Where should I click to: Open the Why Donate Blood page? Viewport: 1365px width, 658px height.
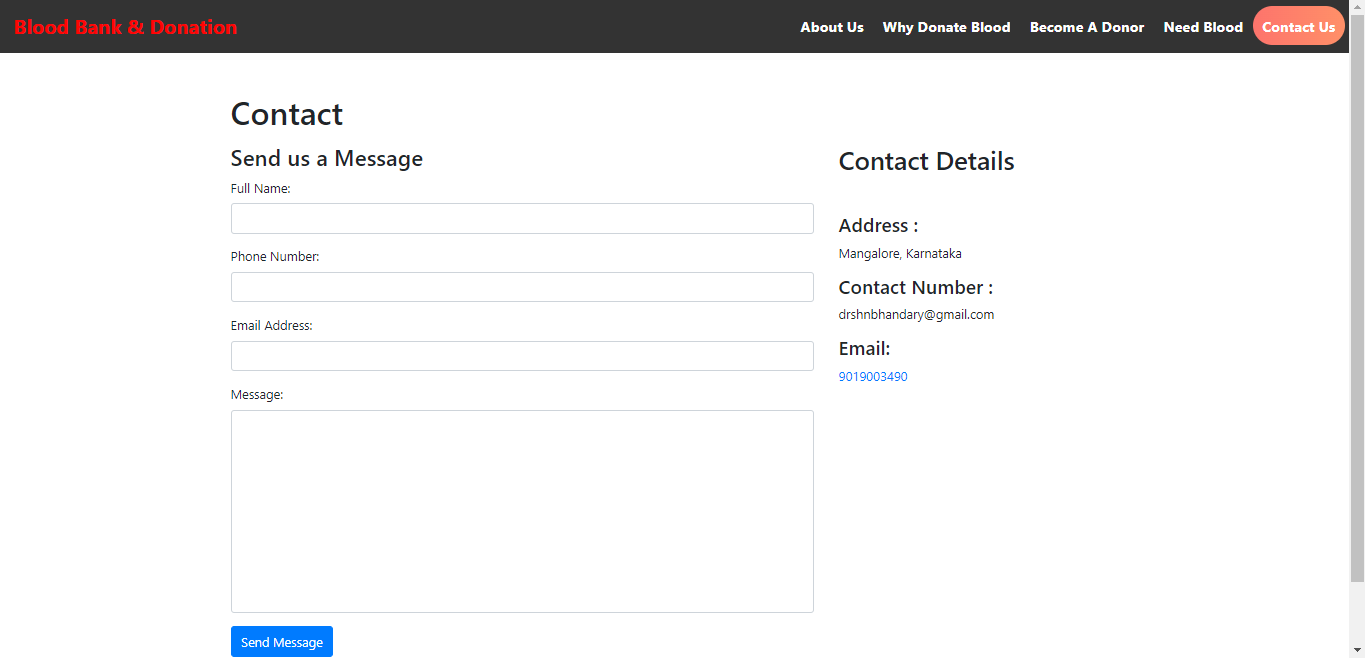pos(946,27)
